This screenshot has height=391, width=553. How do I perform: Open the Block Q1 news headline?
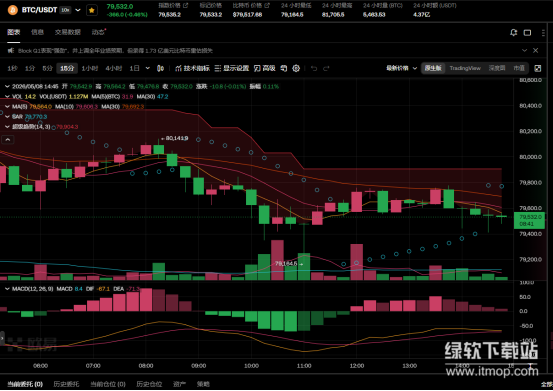point(115,51)
